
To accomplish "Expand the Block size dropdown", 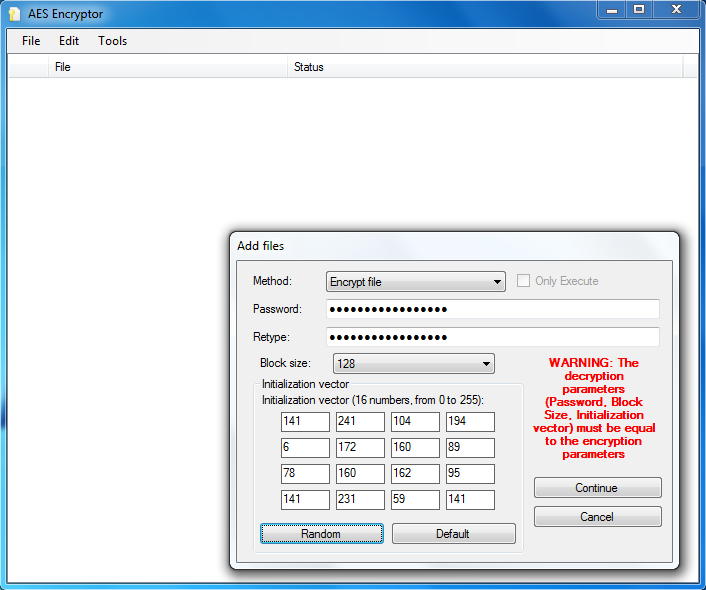I will pos(413,364).
